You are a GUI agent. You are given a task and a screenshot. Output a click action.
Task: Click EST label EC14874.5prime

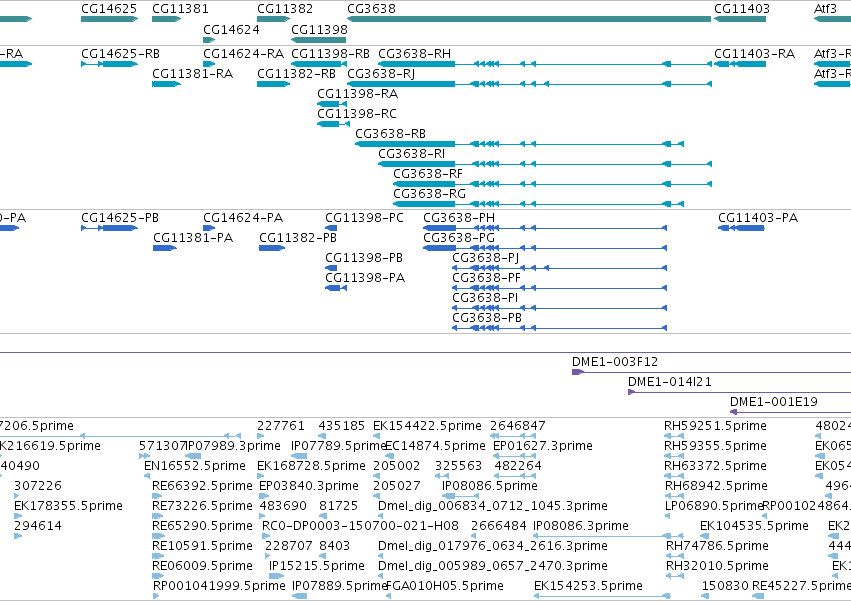[435, 446]
